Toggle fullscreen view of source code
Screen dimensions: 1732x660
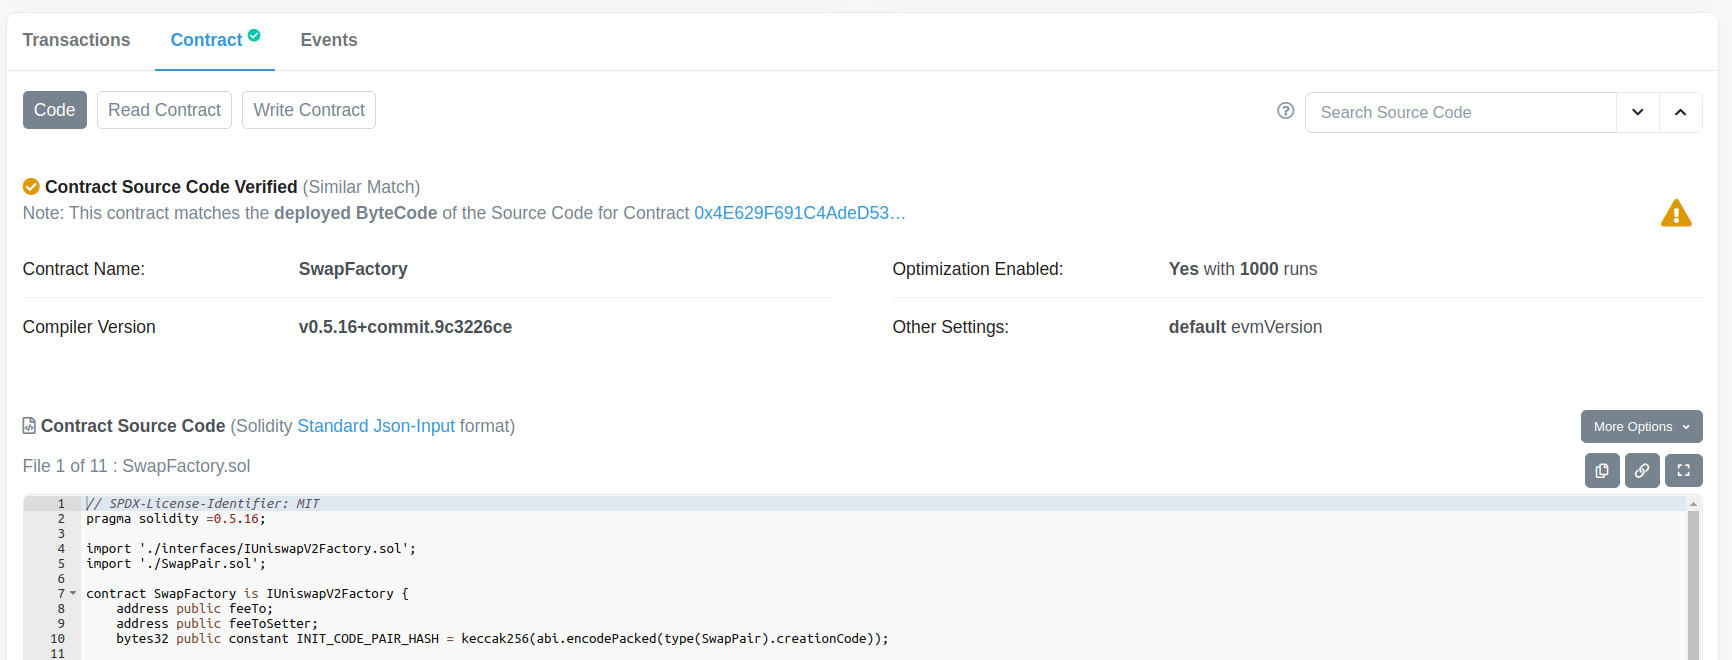(1683, 470)
